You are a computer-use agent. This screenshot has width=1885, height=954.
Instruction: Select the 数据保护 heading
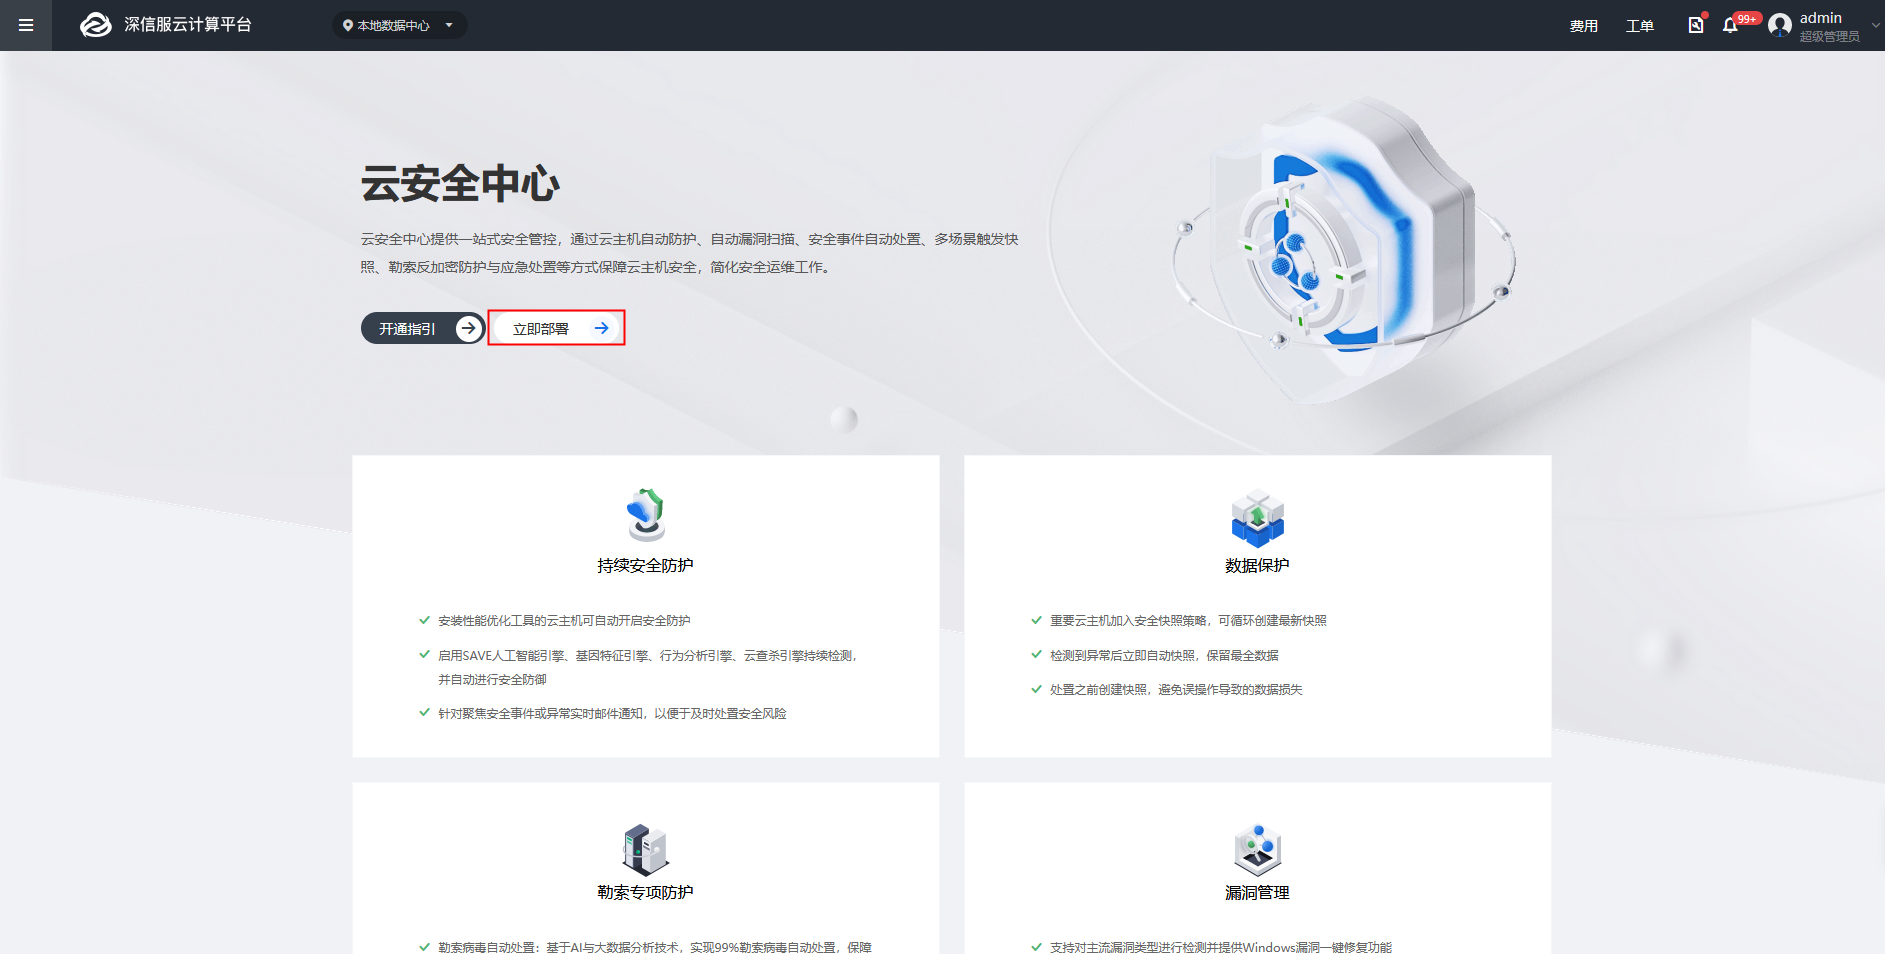(1257, 566)
